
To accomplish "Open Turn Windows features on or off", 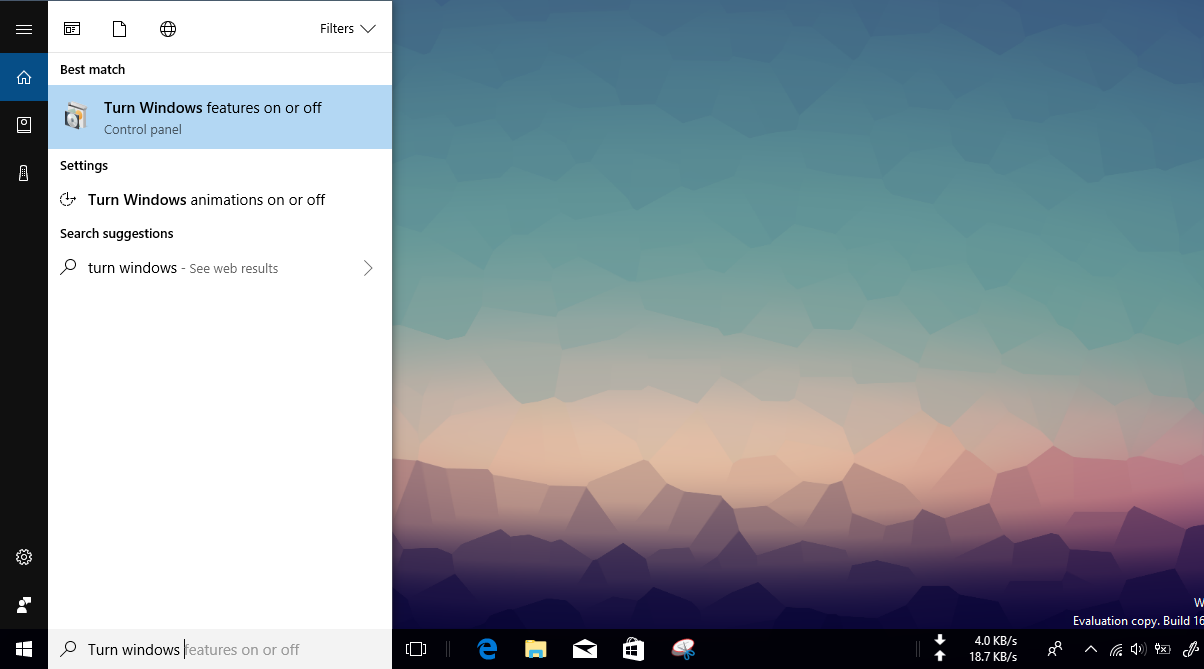I will [x=220, y=117].
